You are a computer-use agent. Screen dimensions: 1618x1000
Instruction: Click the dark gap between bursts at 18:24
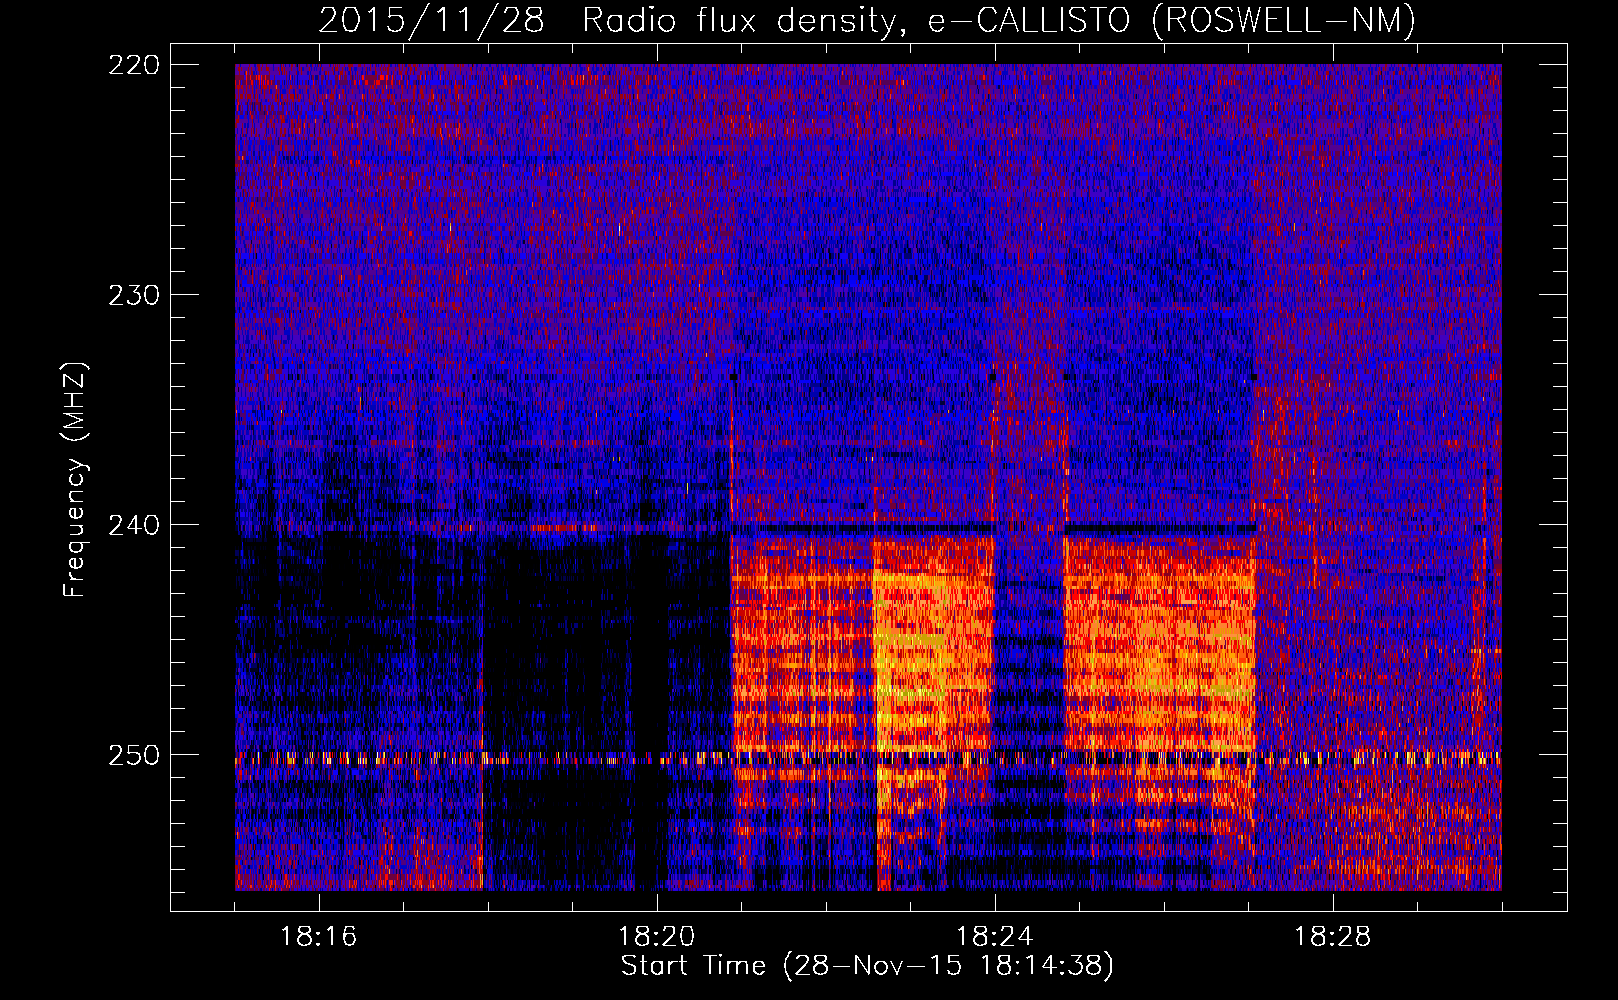point(1029,645)
